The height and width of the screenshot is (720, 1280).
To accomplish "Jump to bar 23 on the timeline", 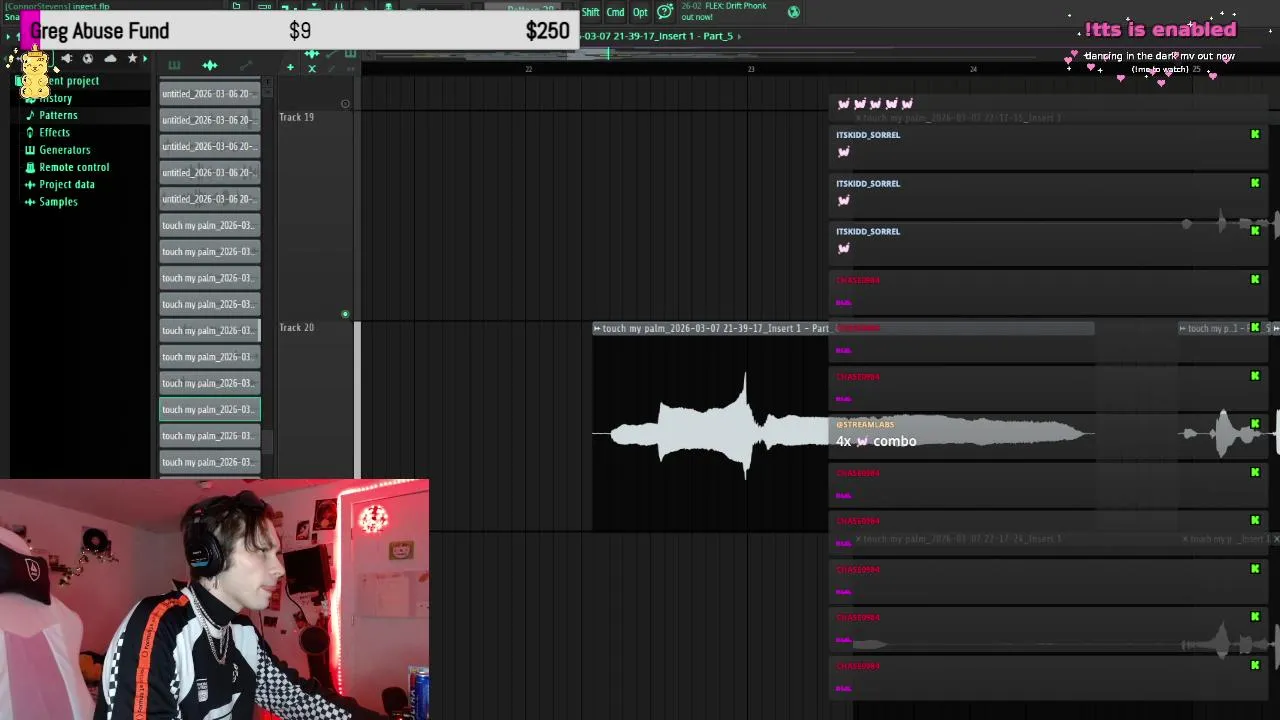I will click(750, 69).
